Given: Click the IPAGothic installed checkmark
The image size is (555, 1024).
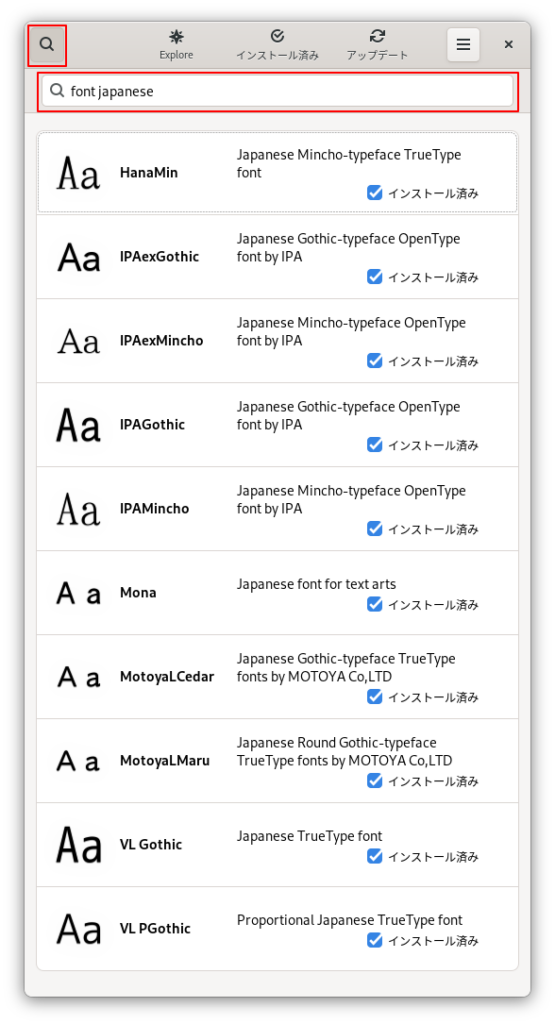Looking at the screenshot, I should pos(375,445).
